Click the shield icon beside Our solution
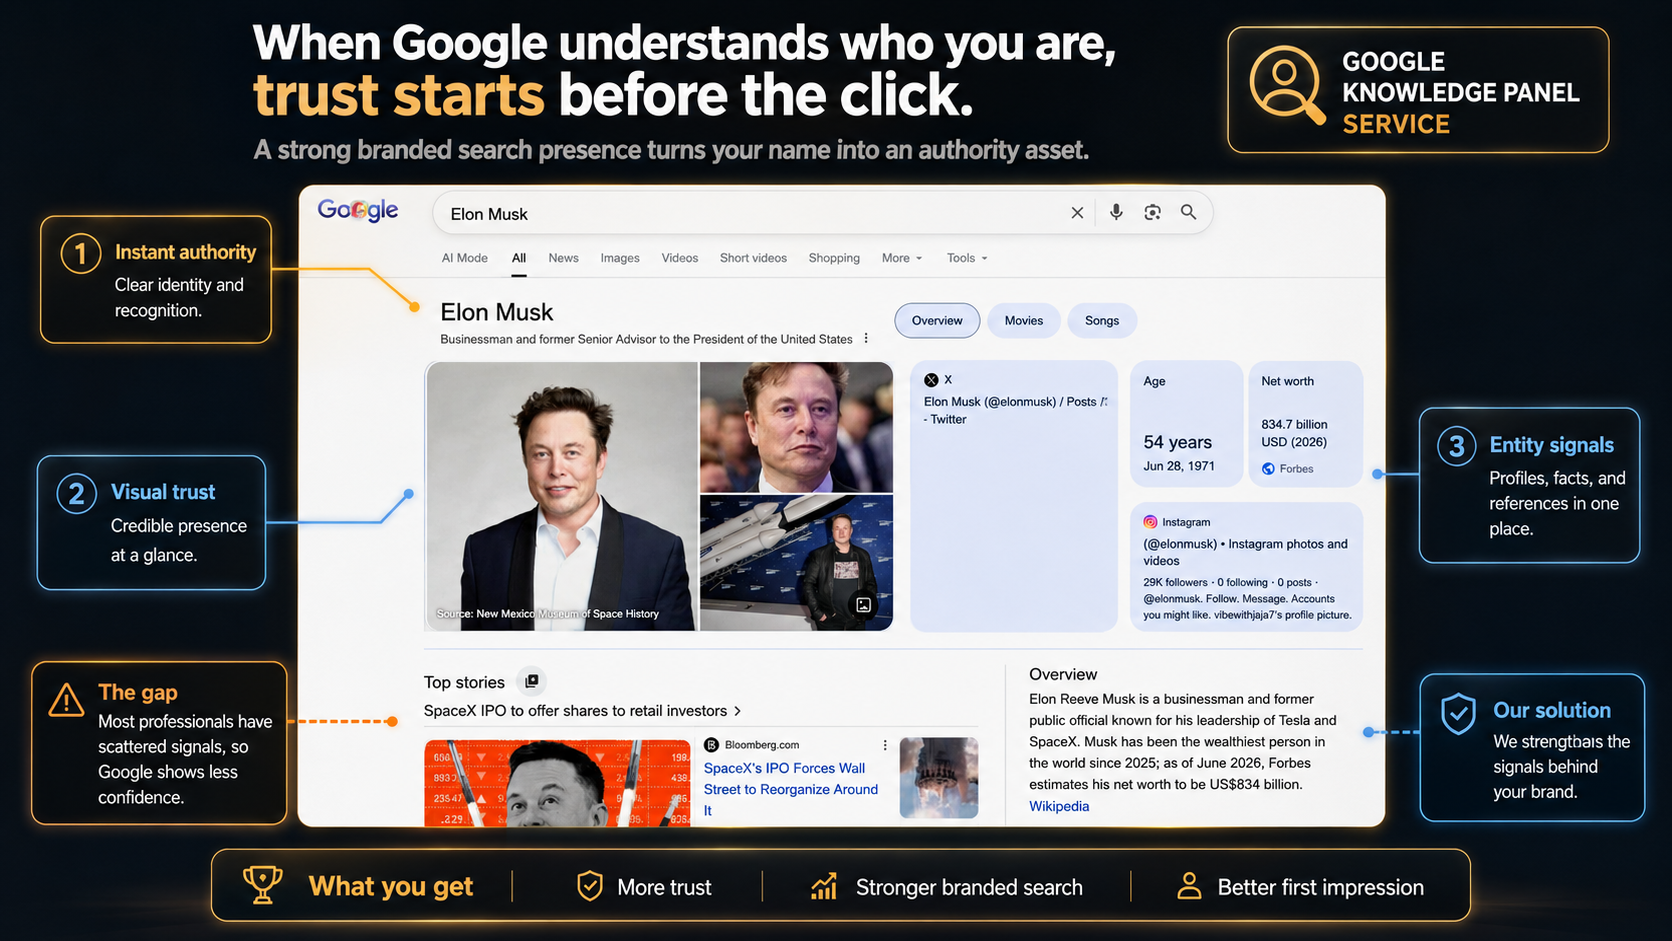Viewport: 1672px width, 941px height. click(1458, 714)
